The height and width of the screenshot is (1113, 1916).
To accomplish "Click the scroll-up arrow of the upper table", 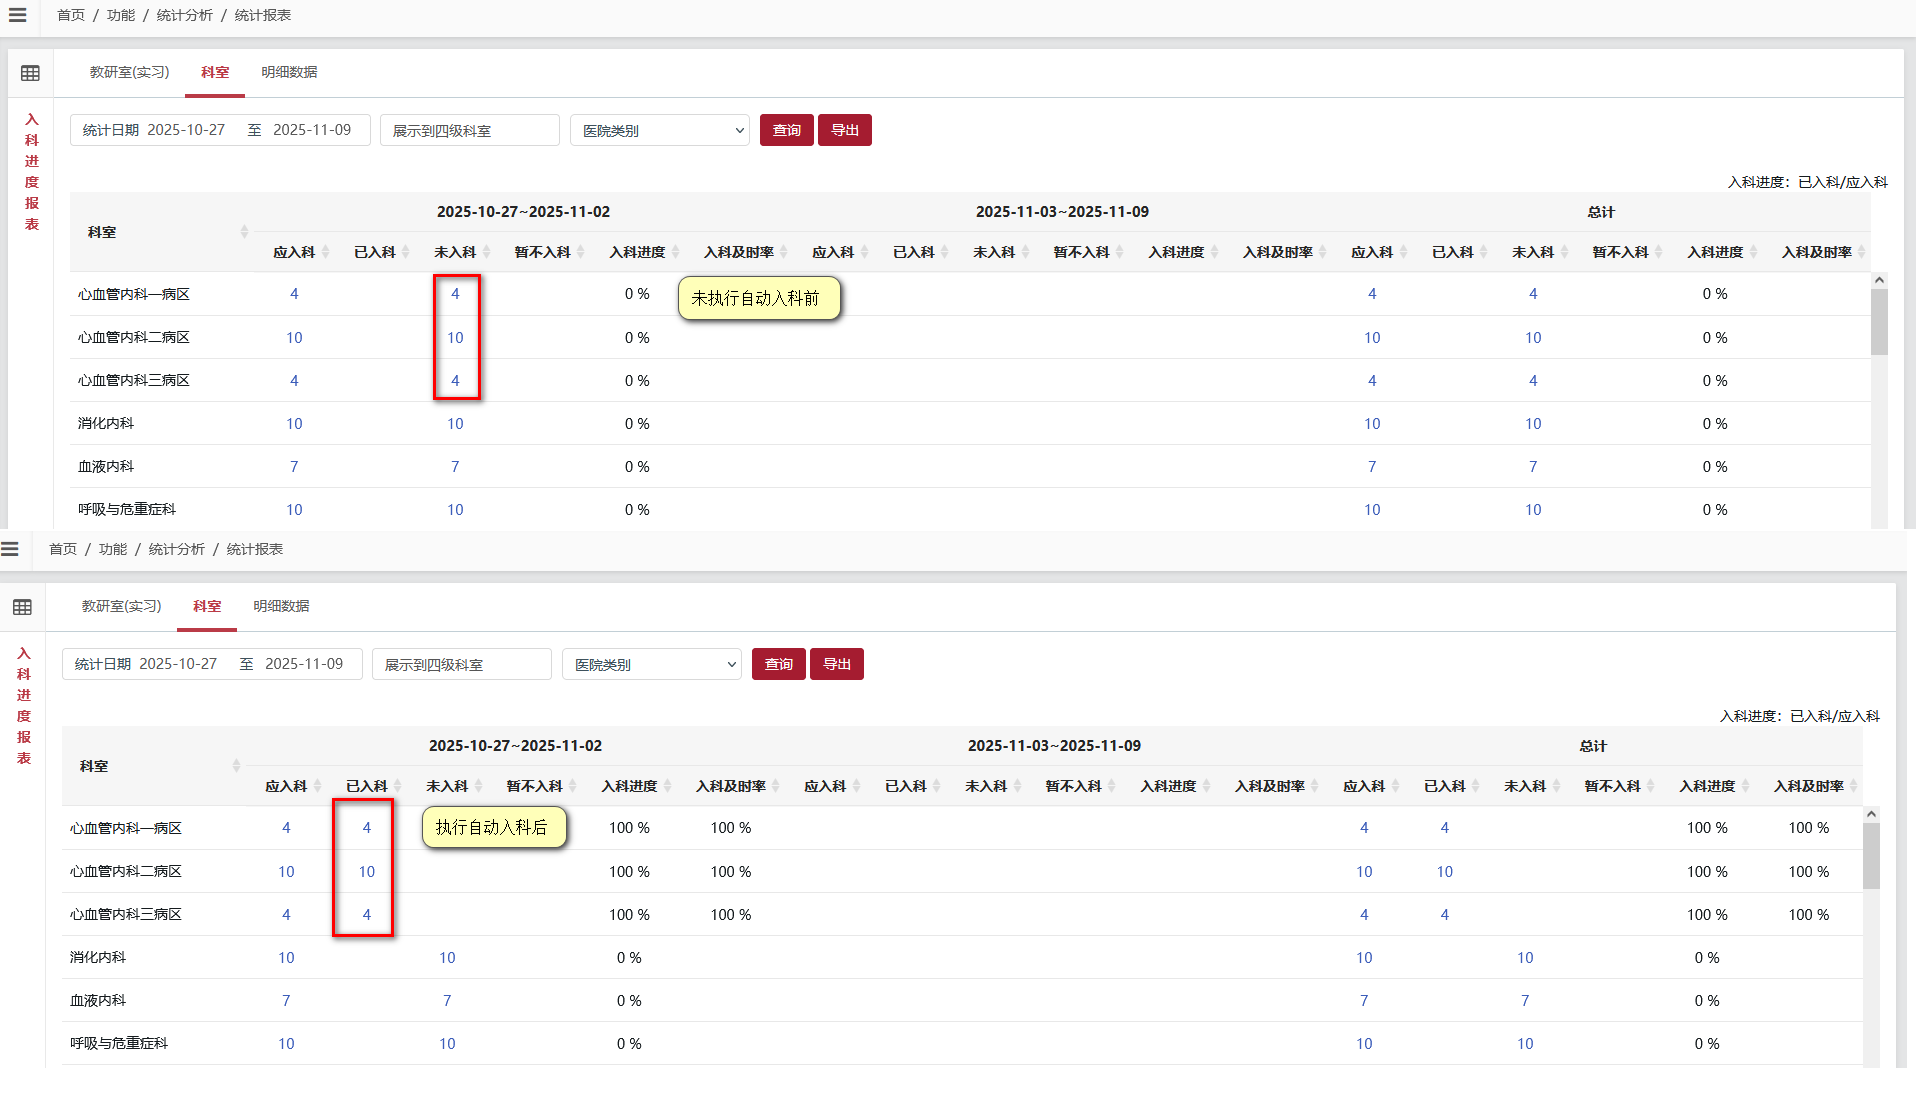I will click(x=1879, y=281).
